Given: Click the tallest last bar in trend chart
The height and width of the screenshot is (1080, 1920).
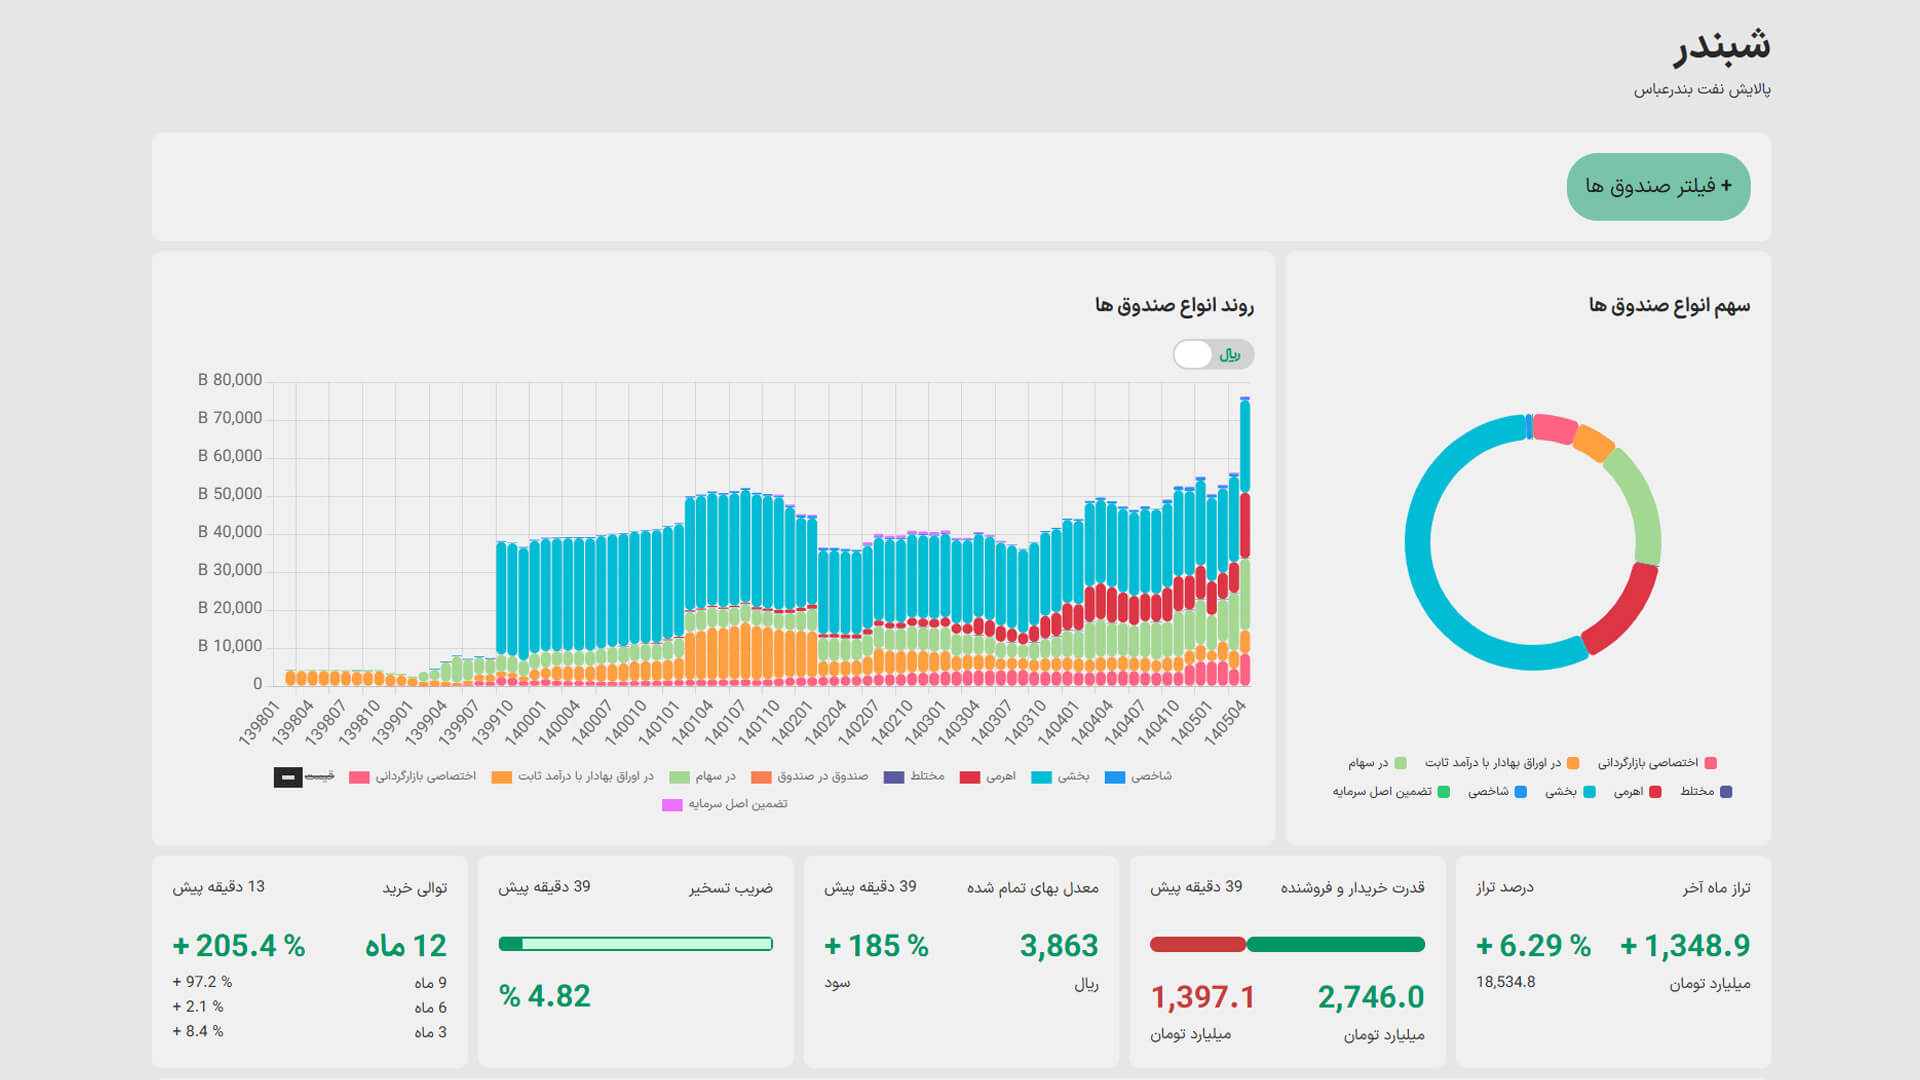Looking at the screenshot, I should (x=1245, y=540).
